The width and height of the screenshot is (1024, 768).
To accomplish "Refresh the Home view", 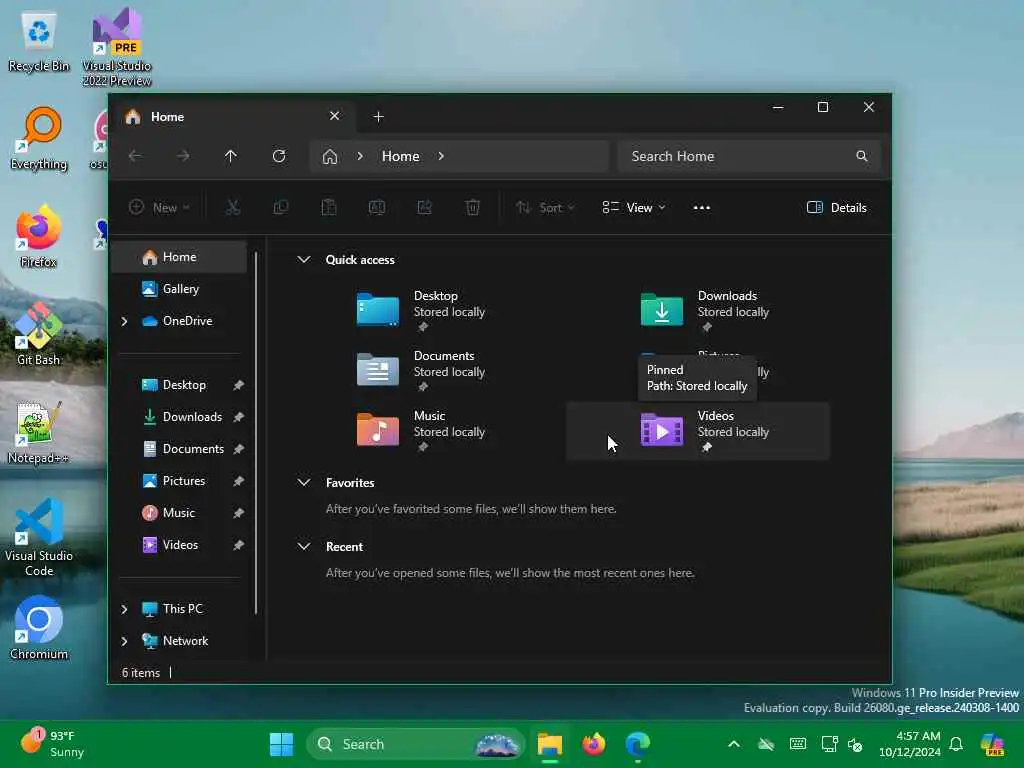I will coord(279,156).
